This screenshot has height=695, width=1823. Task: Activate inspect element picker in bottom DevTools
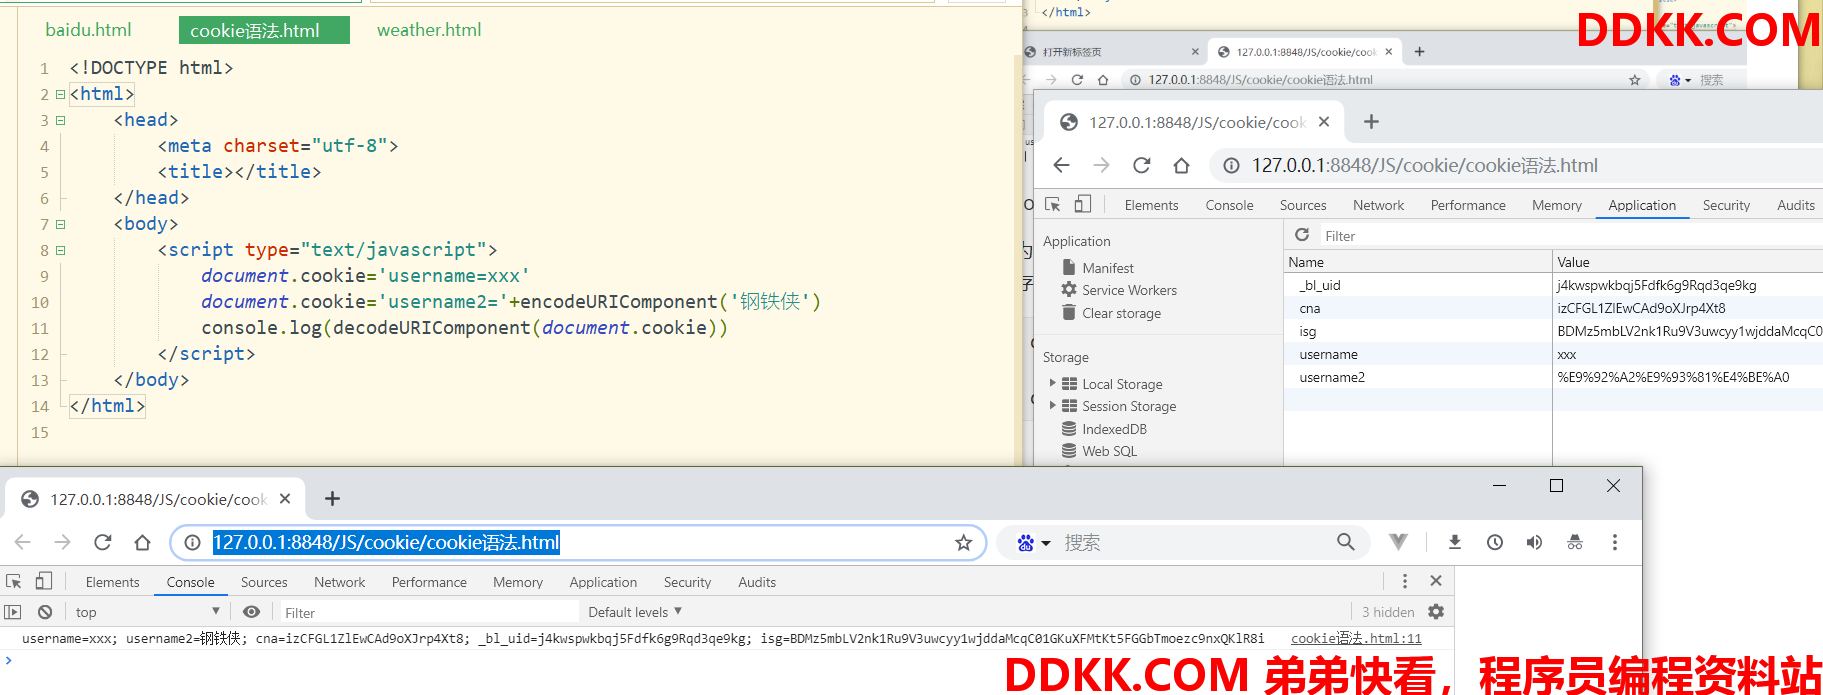(14, 581)
